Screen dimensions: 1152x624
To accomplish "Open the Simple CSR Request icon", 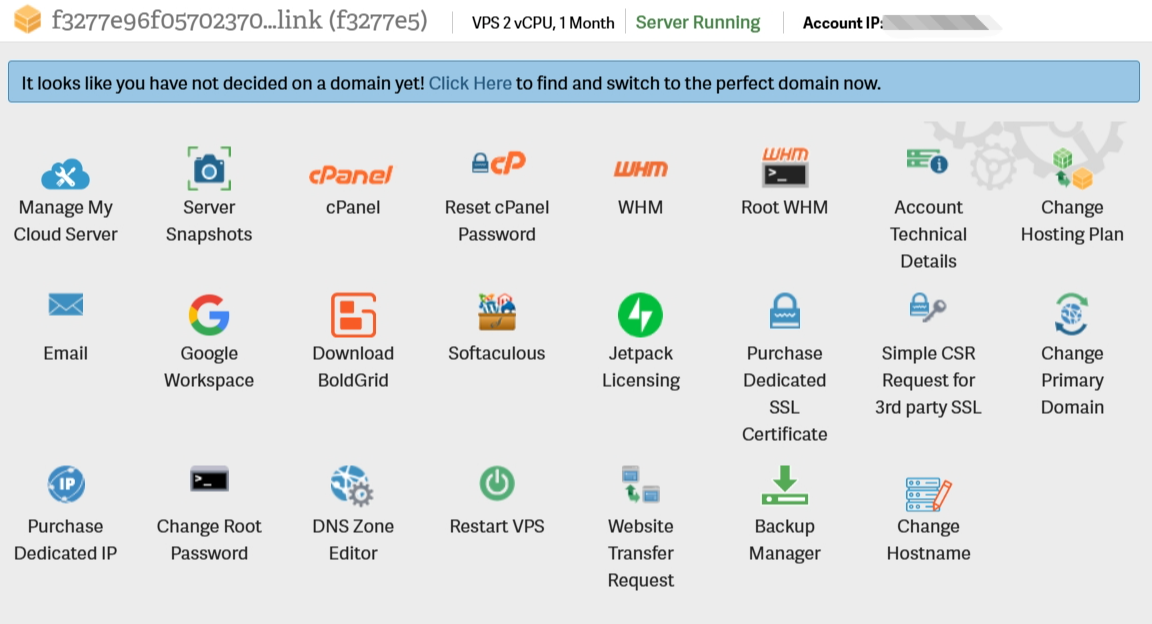I will point(927,307).
